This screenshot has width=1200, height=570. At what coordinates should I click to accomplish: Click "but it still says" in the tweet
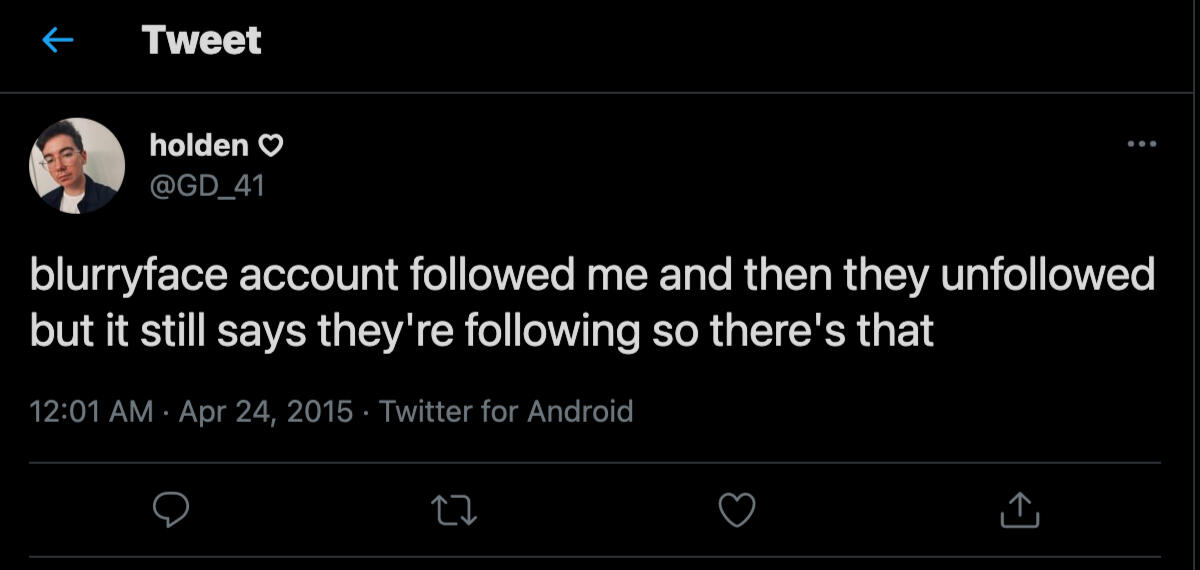[168, 331]
